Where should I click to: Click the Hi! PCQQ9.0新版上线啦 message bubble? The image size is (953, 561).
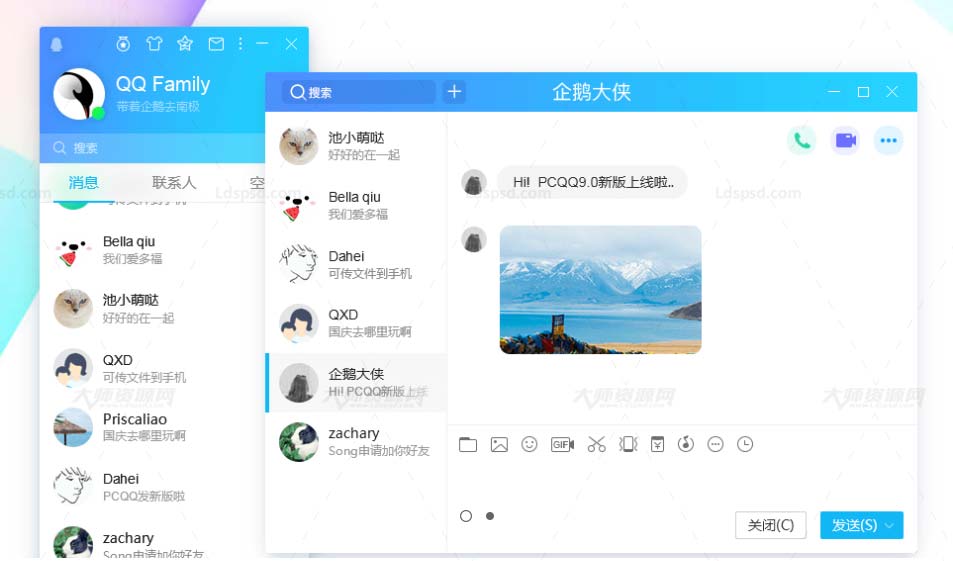click(593, 182)
